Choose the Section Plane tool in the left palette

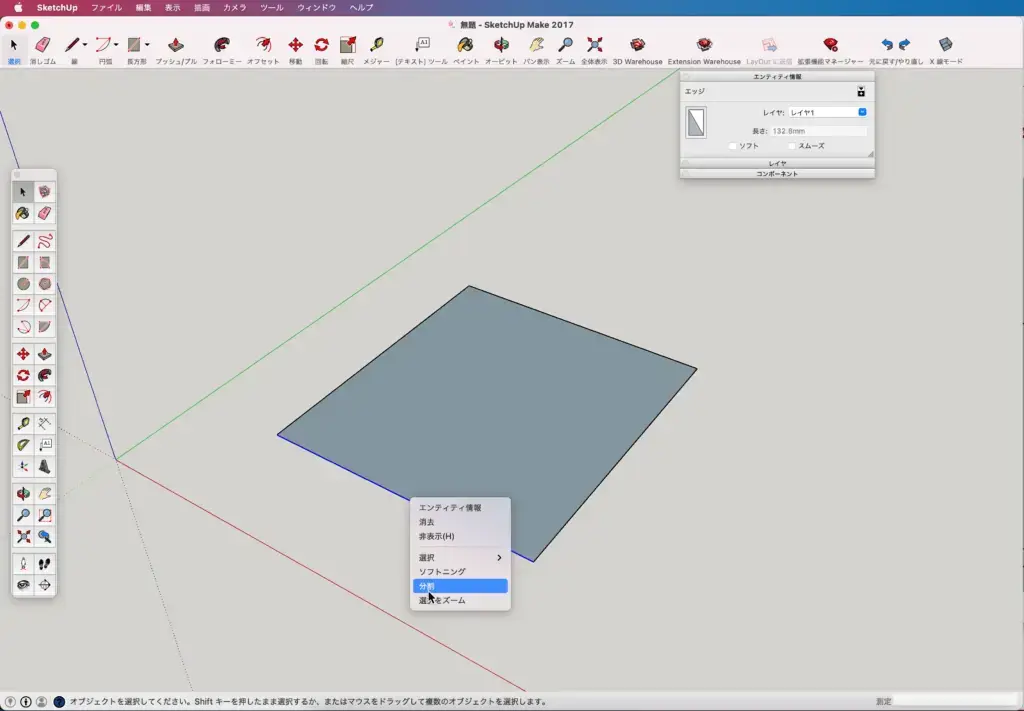coord(44,585)
